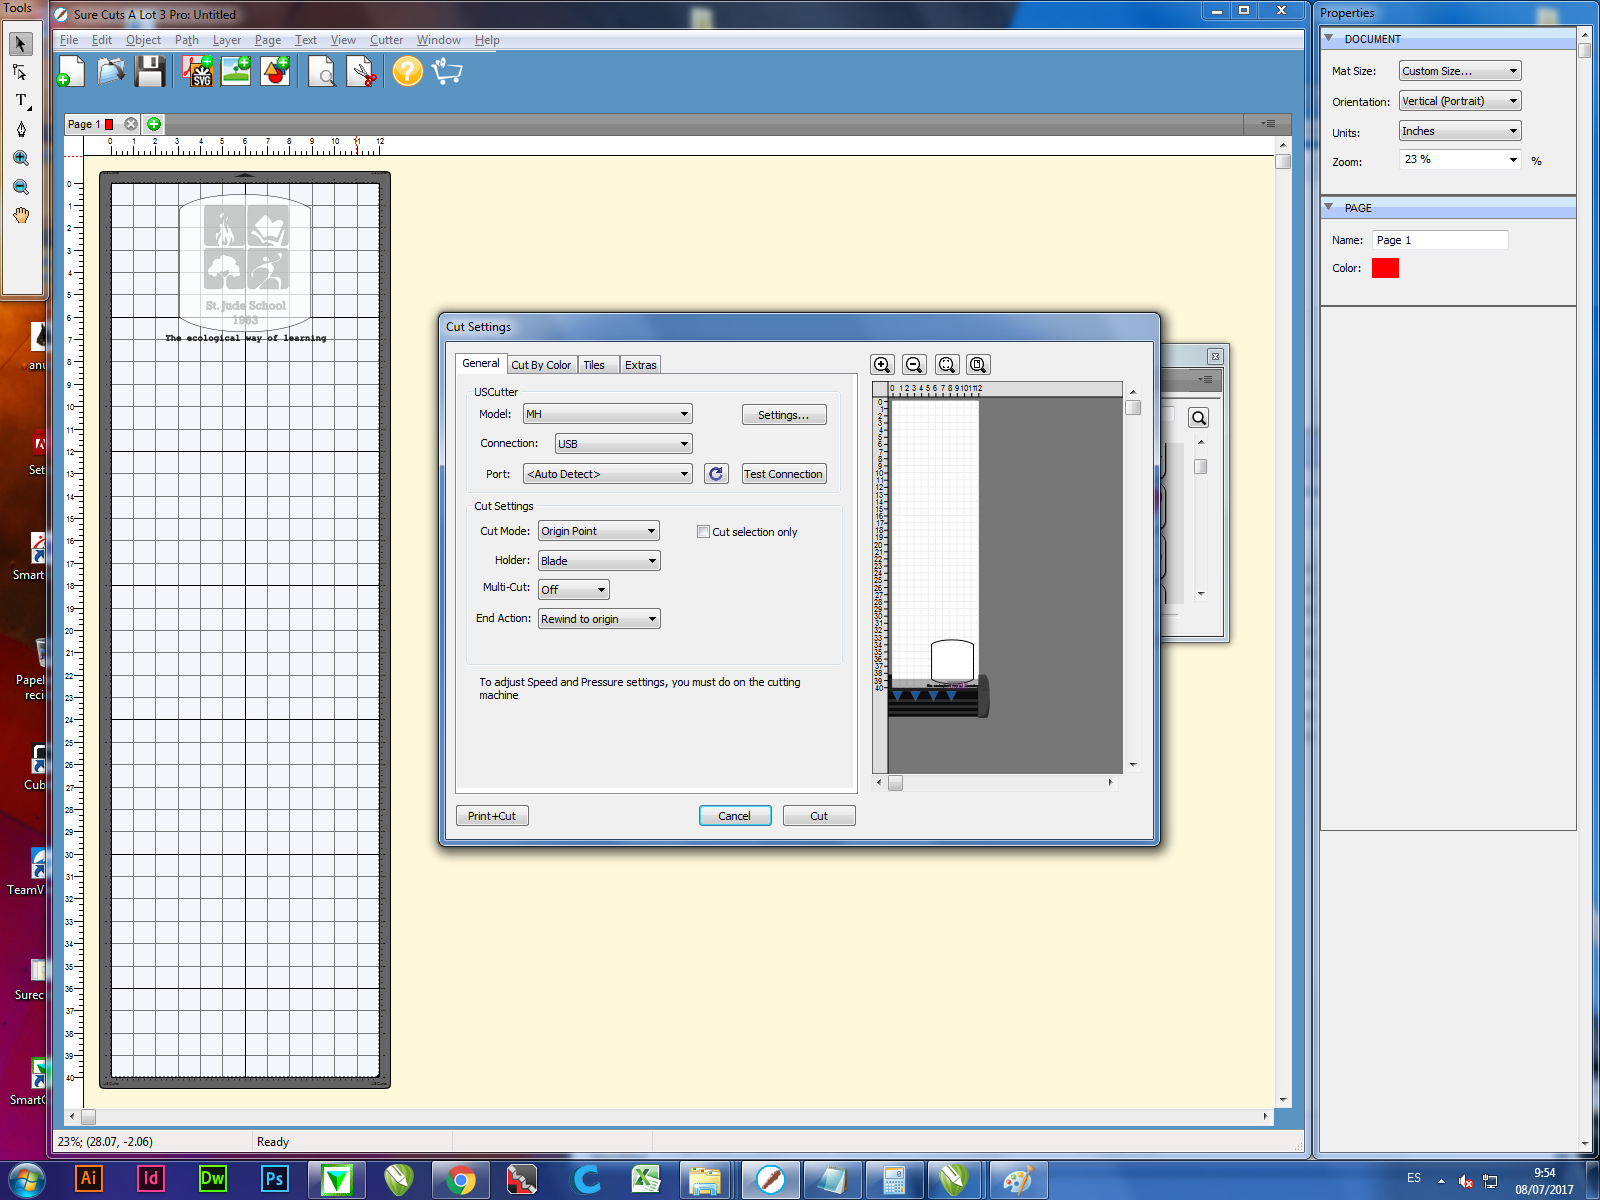Enable Cut selection only checkbox
Screen dimensions: 1600x1200
[703, 532]
